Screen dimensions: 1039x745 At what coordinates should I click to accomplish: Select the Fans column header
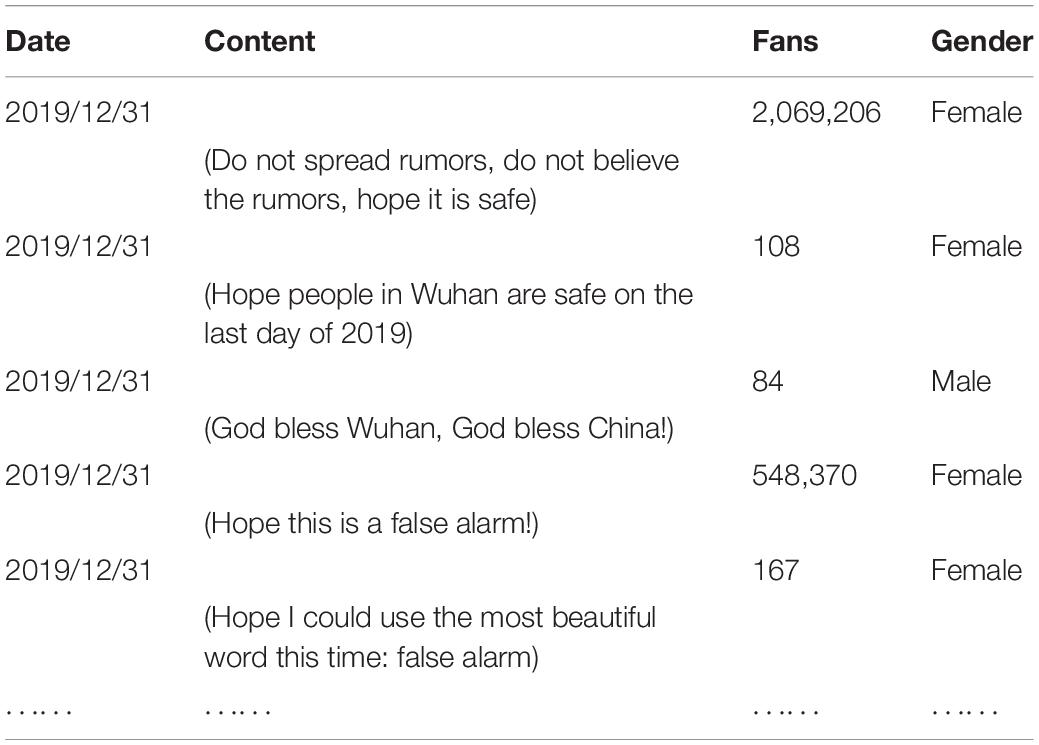(785, 41)
